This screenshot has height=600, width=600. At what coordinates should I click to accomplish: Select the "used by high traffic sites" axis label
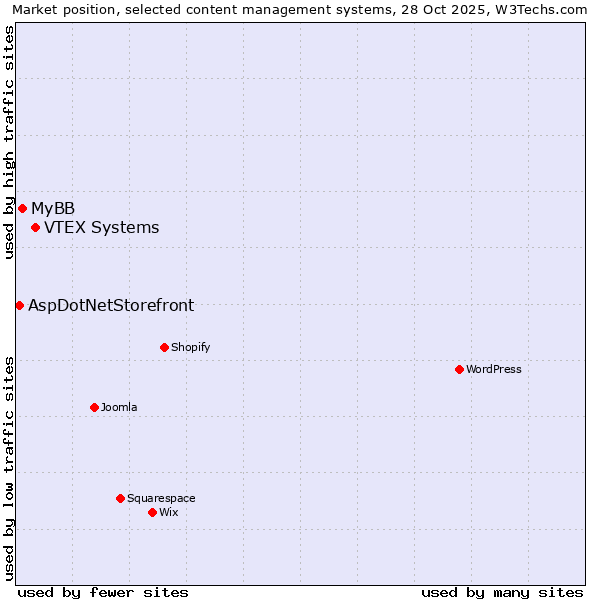tap(9, 142)
